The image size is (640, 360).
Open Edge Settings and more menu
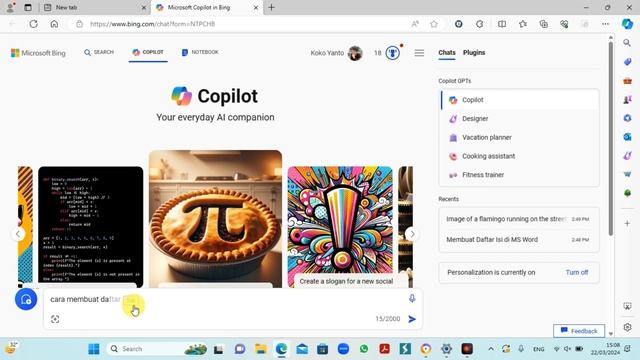(605, 24)
